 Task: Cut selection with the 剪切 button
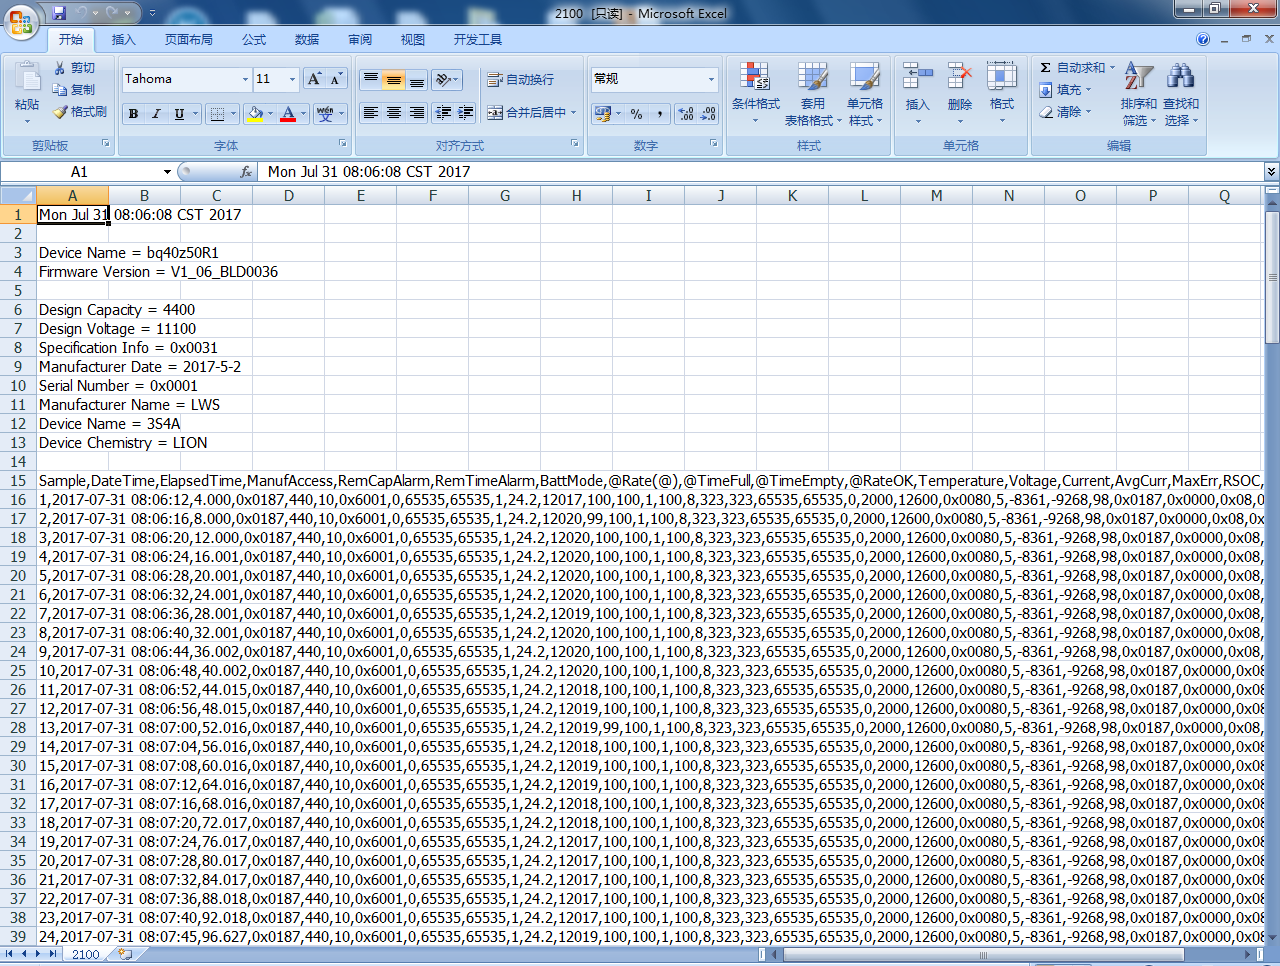[x=75, y=68]
